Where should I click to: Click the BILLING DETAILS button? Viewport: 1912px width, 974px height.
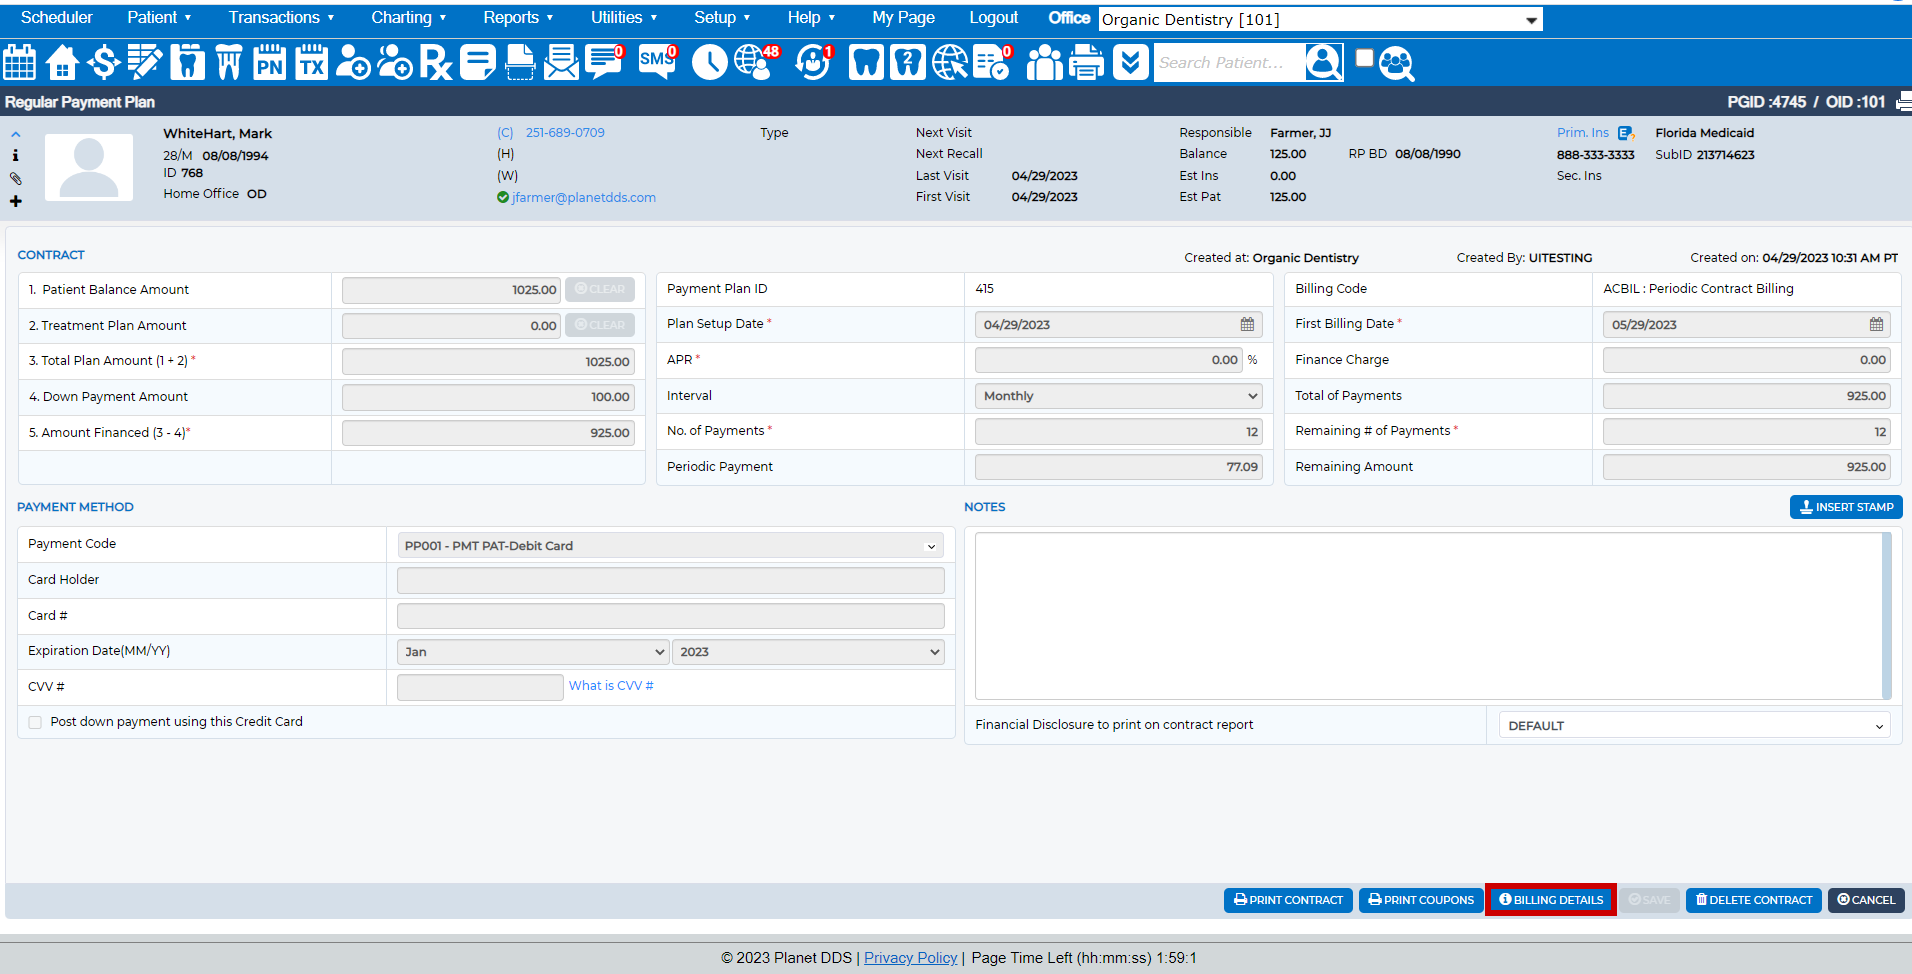pyautogui.click(x=1551, y=900)
